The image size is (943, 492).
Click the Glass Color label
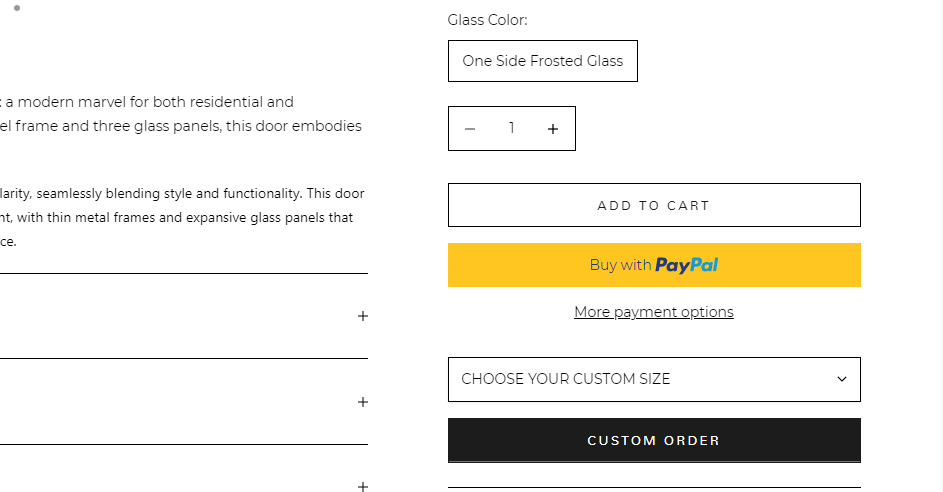pos(487,20)
